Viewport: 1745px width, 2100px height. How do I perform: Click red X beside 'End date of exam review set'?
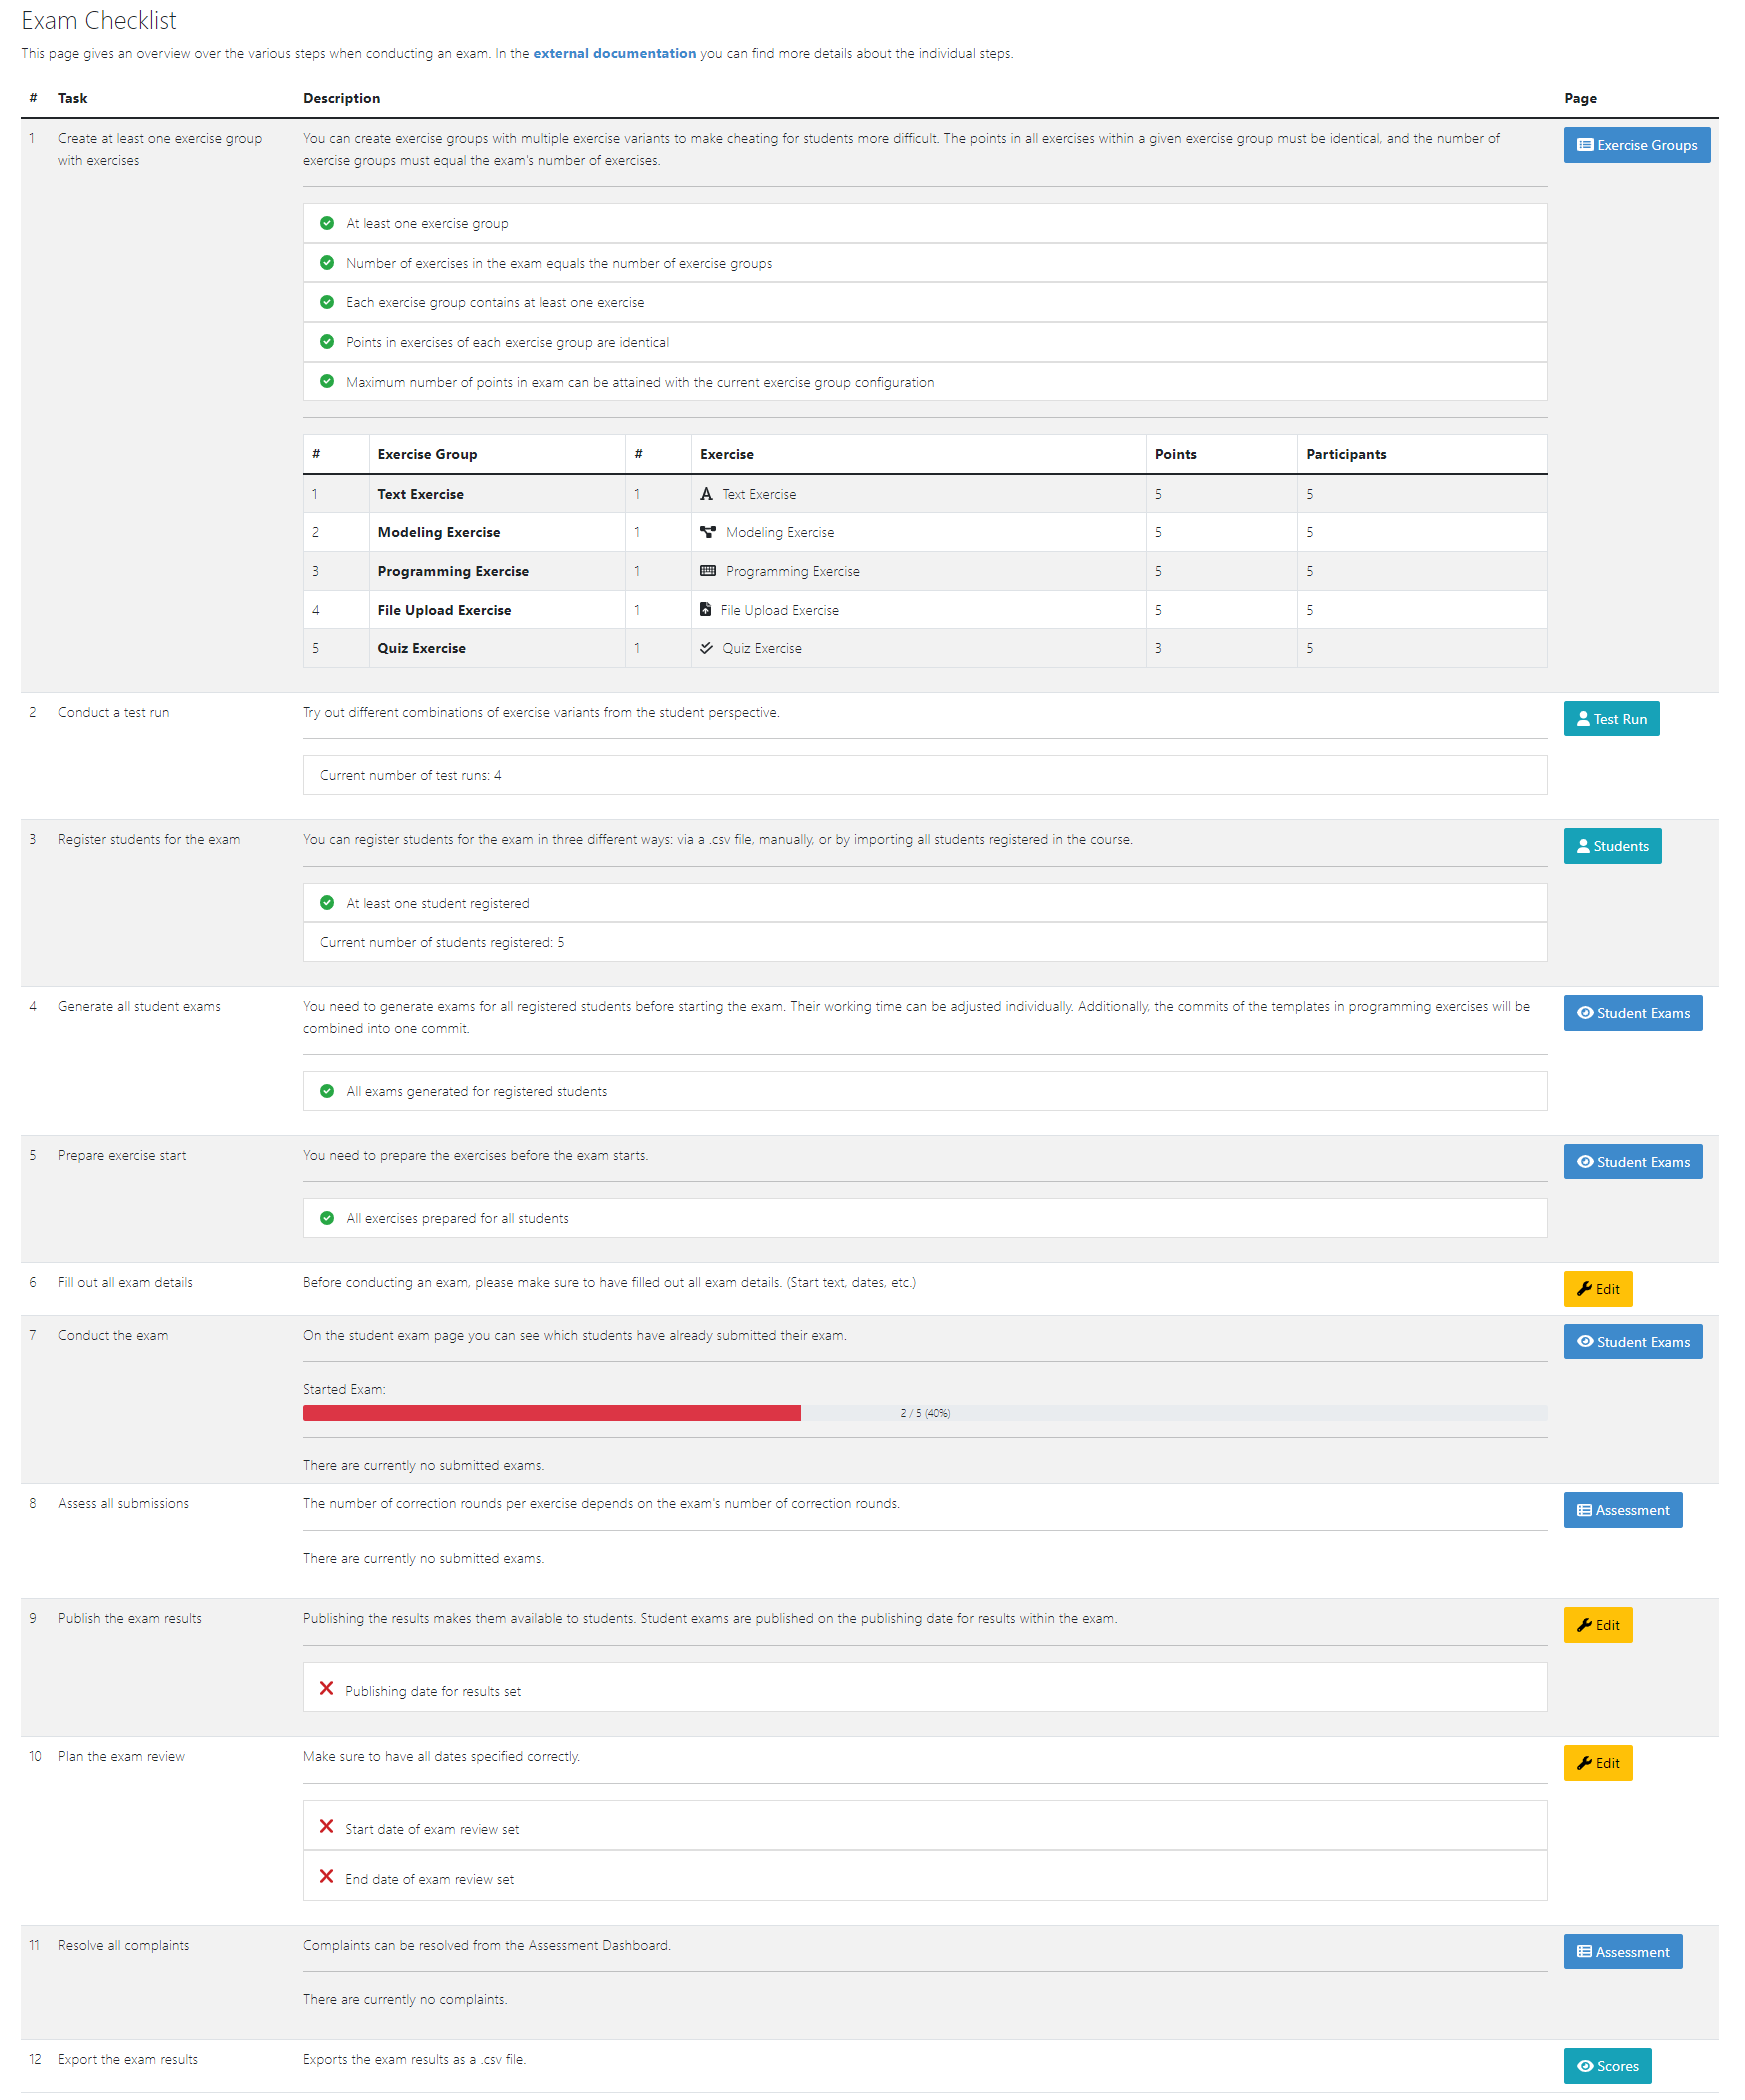(x=326, y=1877)
